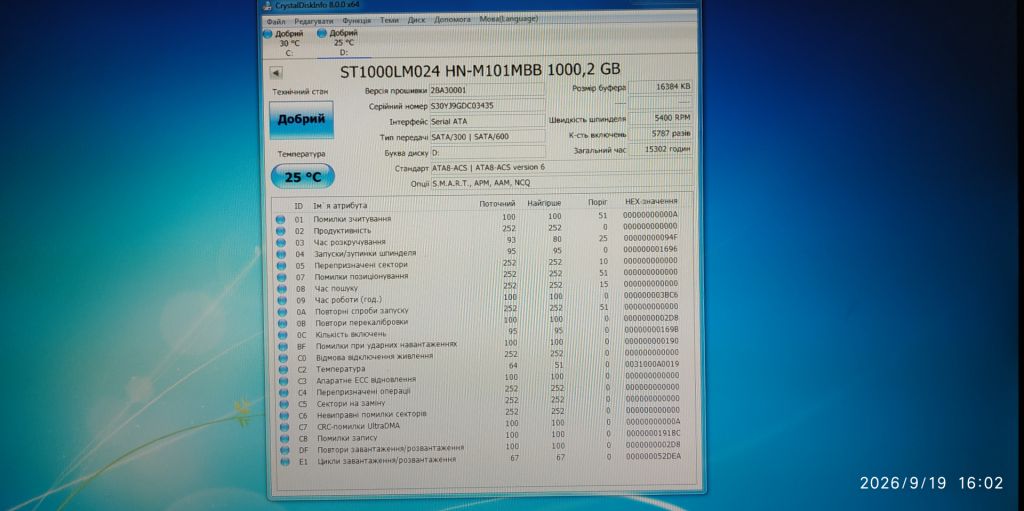
Task: Open the Файл menu
Action: pyautogui.click(x=276, y=20)
